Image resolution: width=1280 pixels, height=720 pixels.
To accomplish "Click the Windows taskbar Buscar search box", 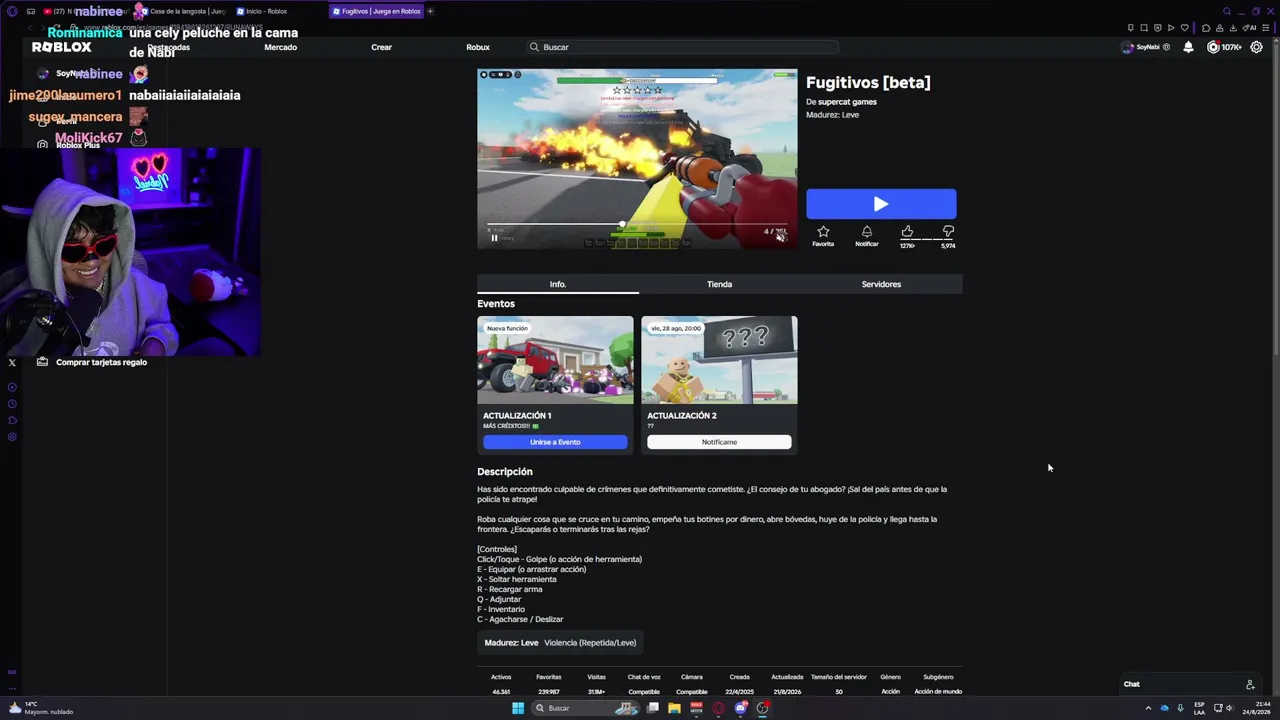I will [x=587, y=708].
